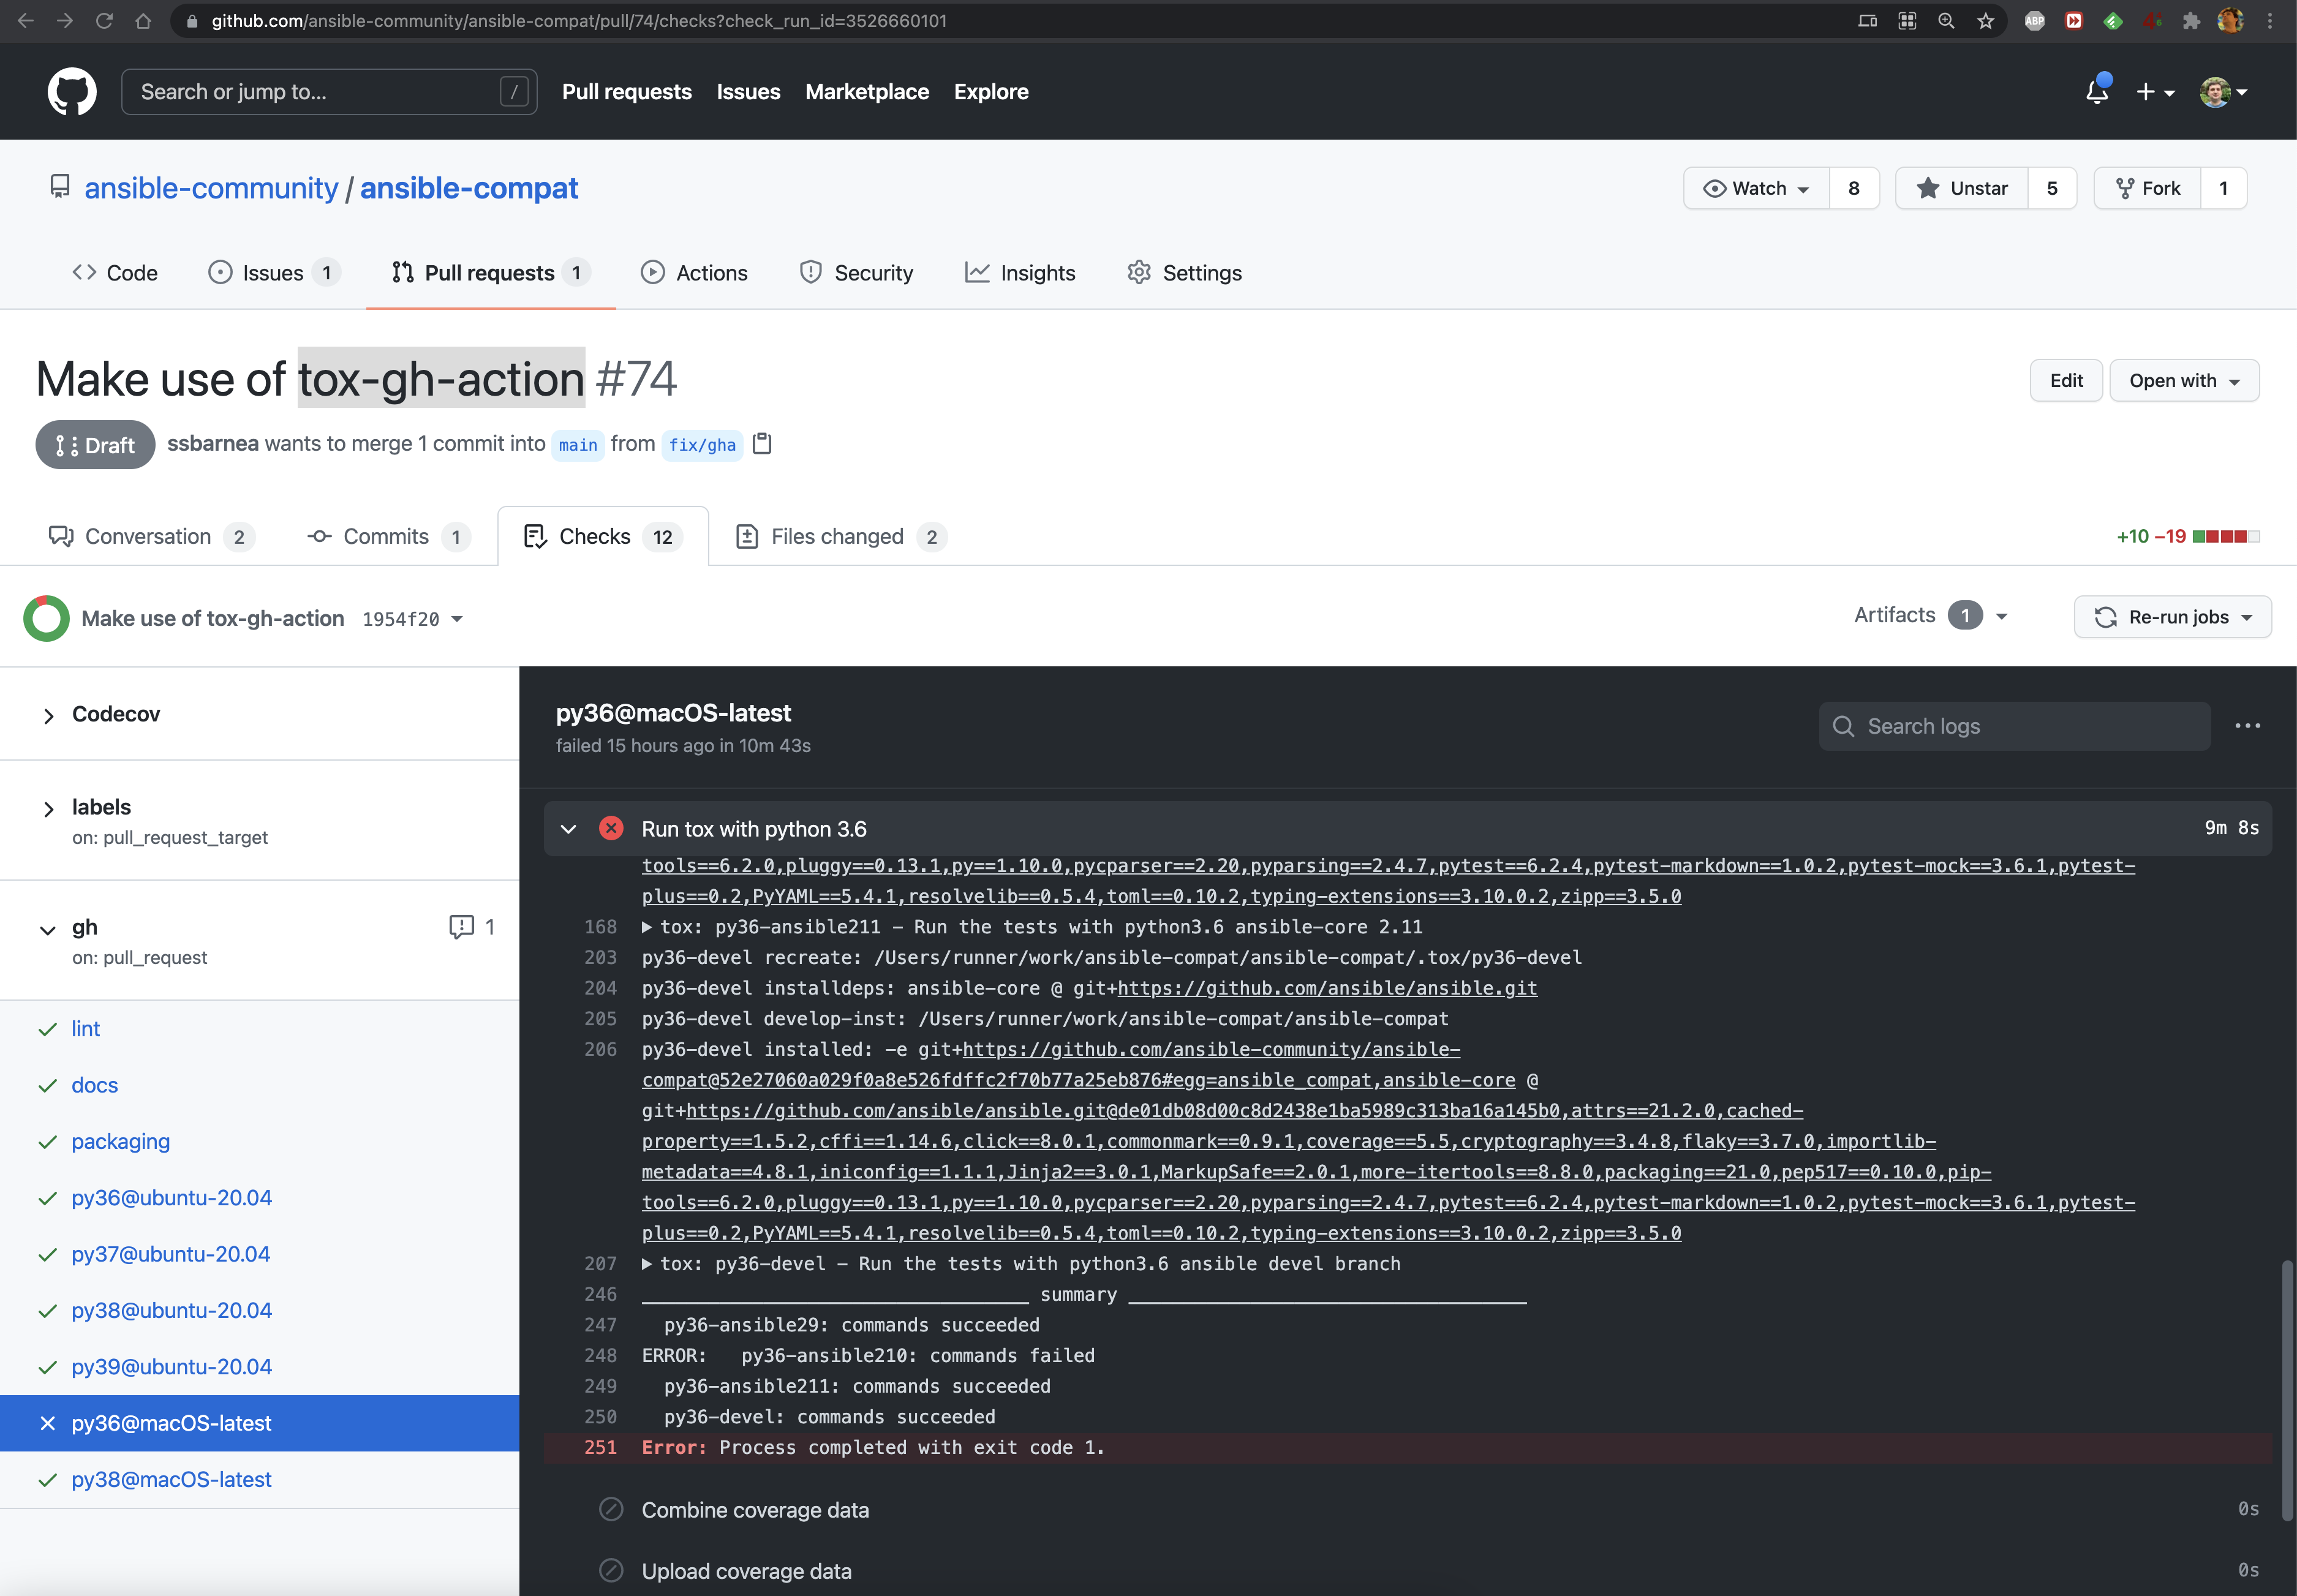
Task: Open the log options three-dot menu
Action: (2247, 726)
